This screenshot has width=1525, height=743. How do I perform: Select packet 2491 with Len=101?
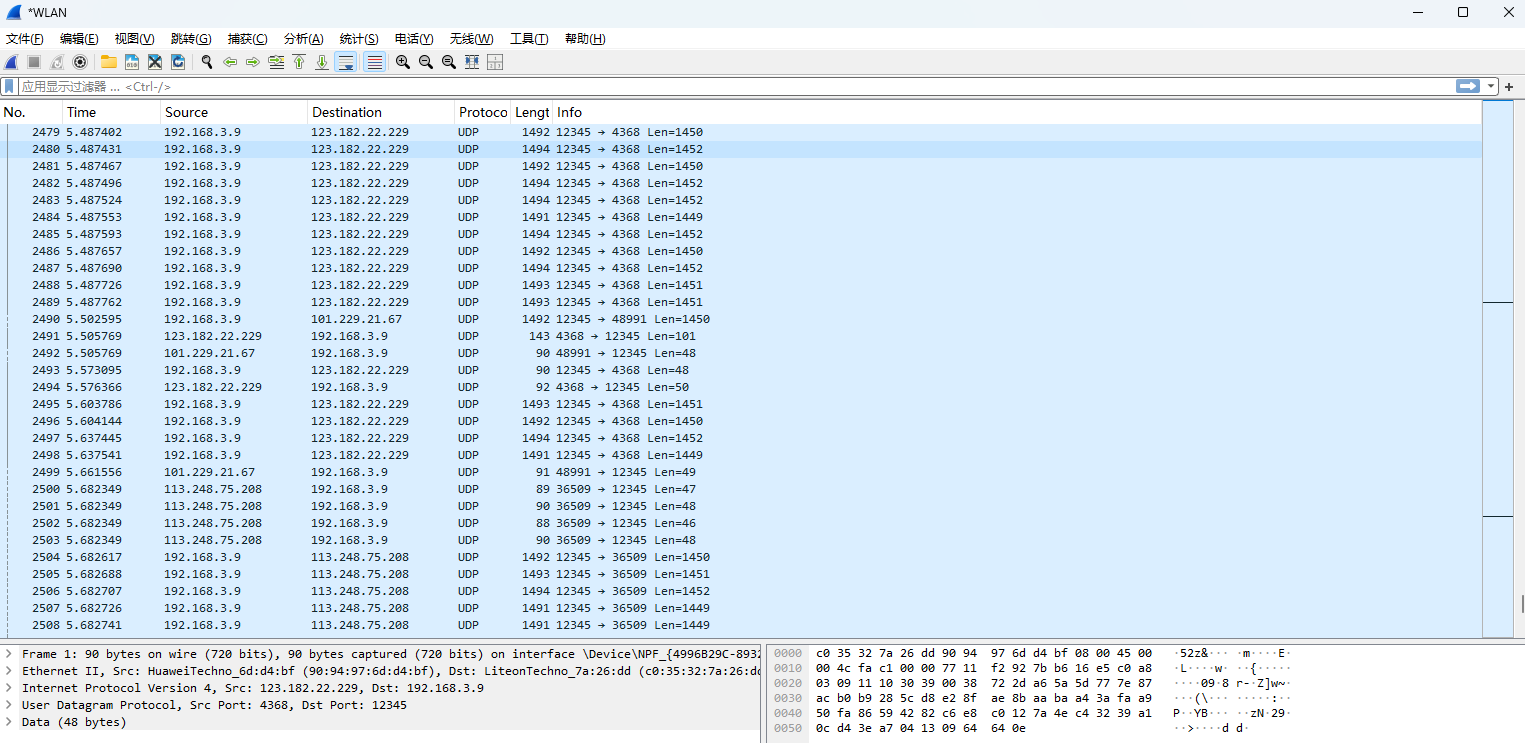(741, 336)
